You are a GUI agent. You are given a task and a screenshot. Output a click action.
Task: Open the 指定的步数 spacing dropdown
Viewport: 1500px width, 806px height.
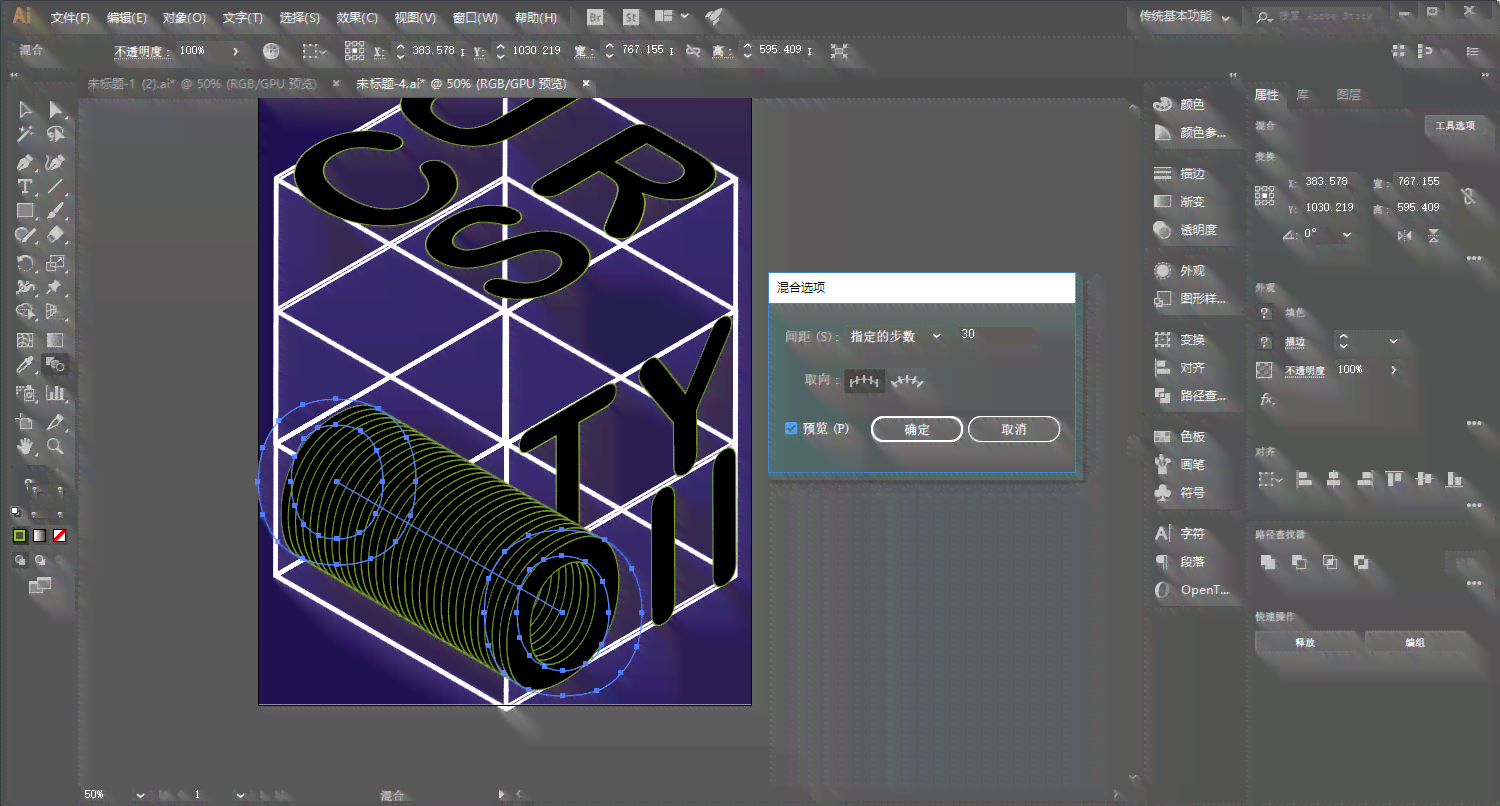(x=895, y=336)
